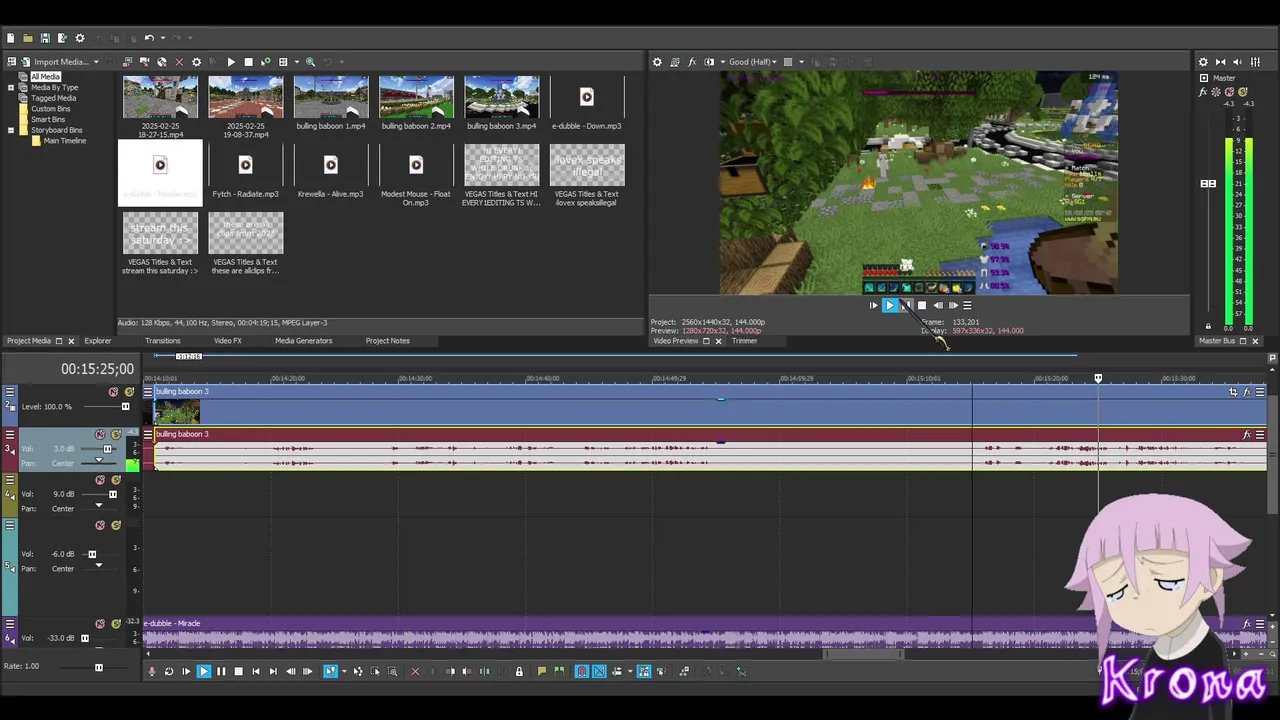Viewport: 1280px width, 720px height.
Task: Undo the last action
Action: [148, 38]
